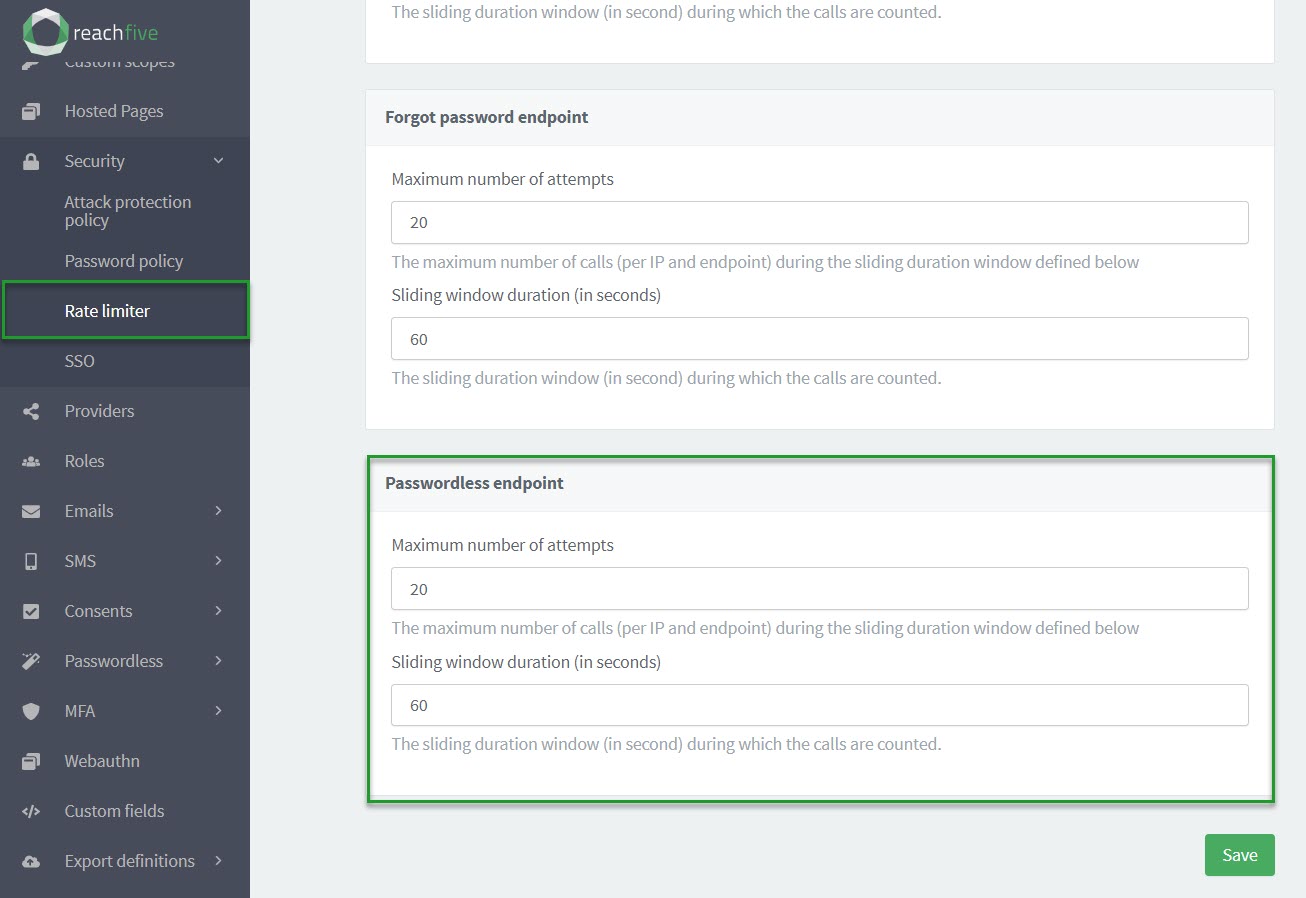1306x898 pixels.
Task: Click the Webauthn sidebar icon
Action: tap(31, 761)
